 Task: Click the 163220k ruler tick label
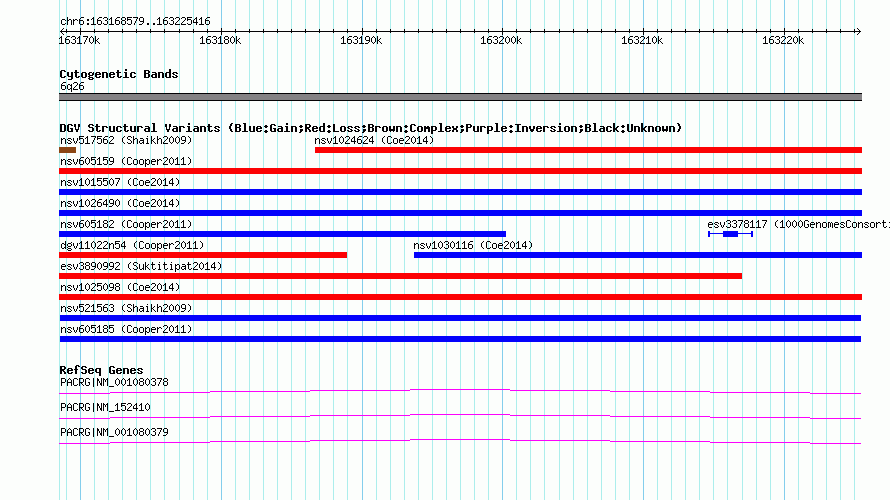click(783, 40)
